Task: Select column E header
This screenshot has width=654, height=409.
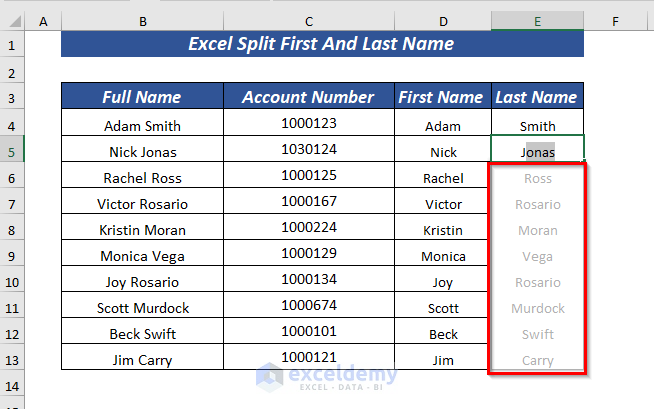Action: pos(537,20)
